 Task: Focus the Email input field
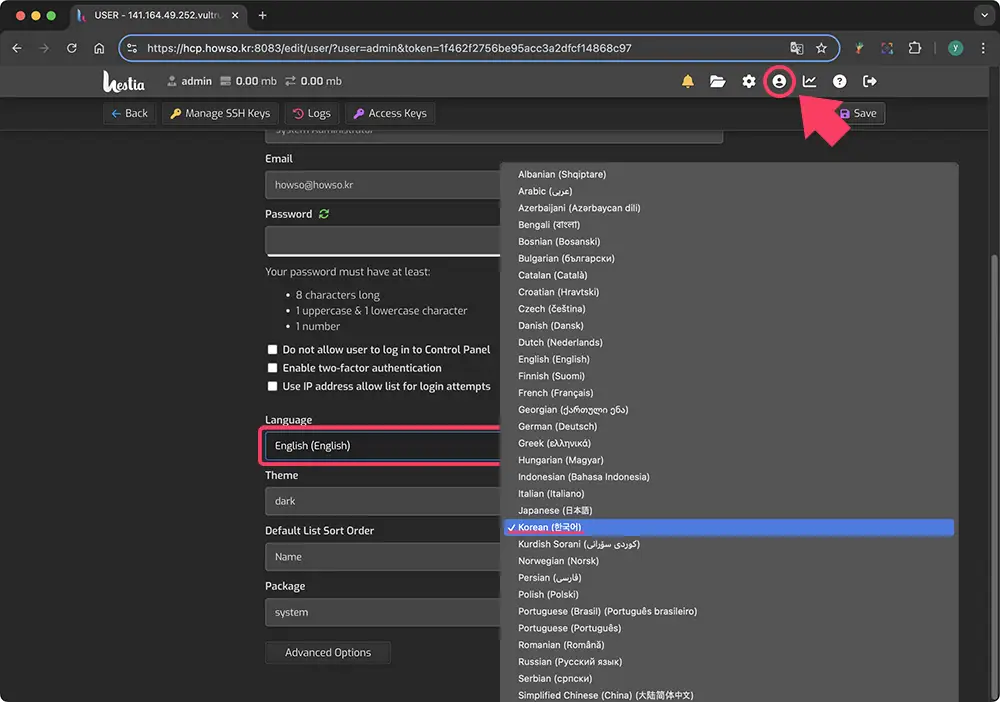point(382,185)
